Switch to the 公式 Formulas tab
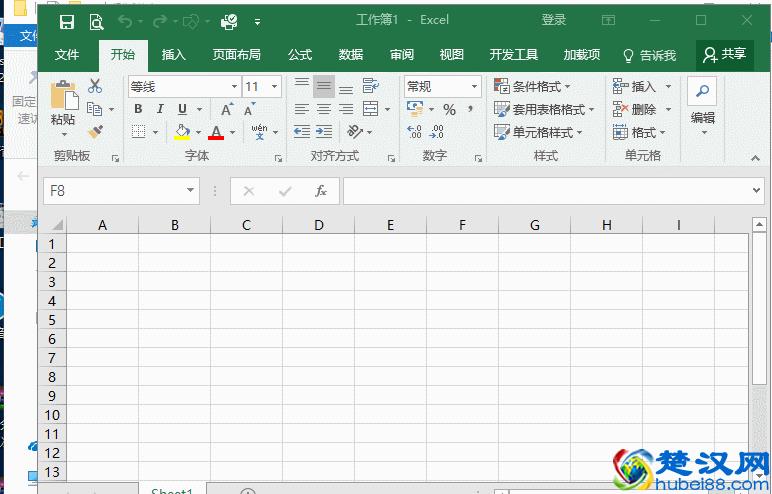Screen dimensions: 772x494 pyautogui.click(x=300, y=55)
